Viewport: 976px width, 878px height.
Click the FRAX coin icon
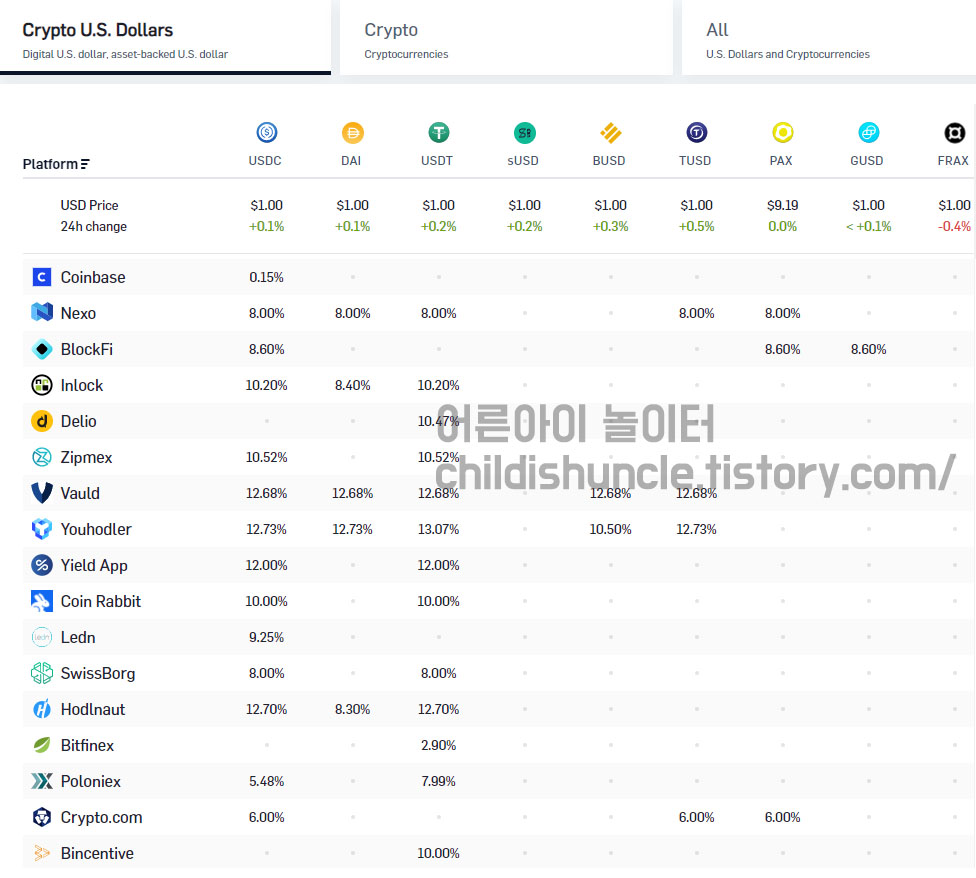[x=954, y=133]
